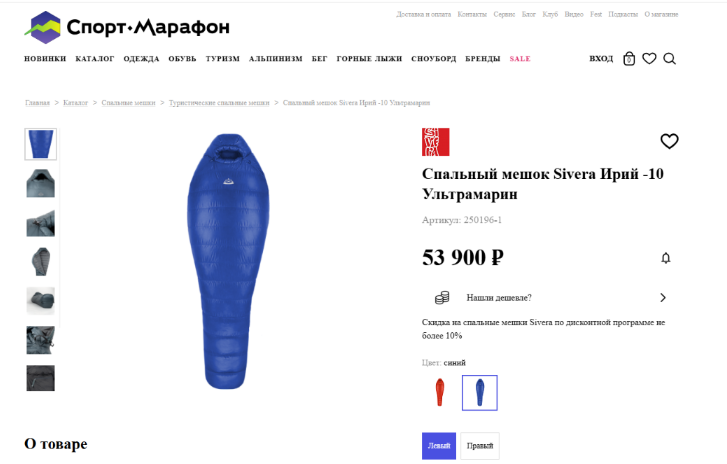Click the Sivera brand logo

(x=435, y=142)
